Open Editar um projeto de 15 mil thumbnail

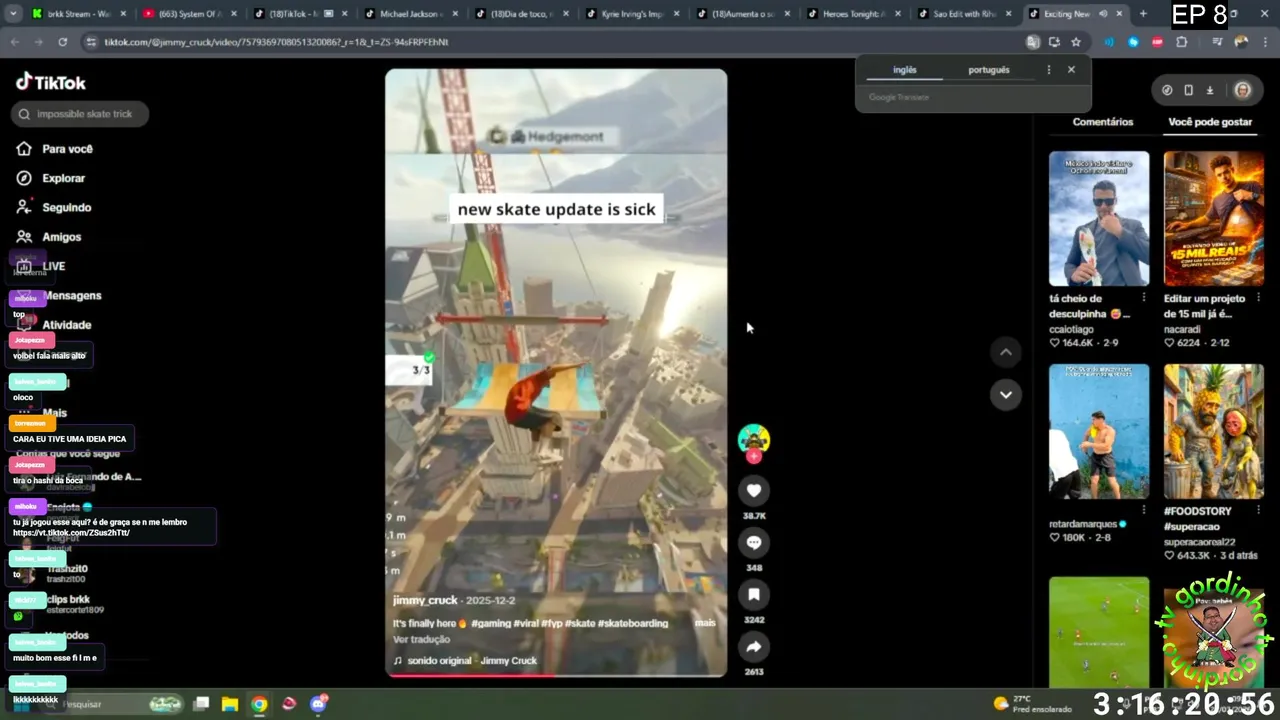[1214, 219]
